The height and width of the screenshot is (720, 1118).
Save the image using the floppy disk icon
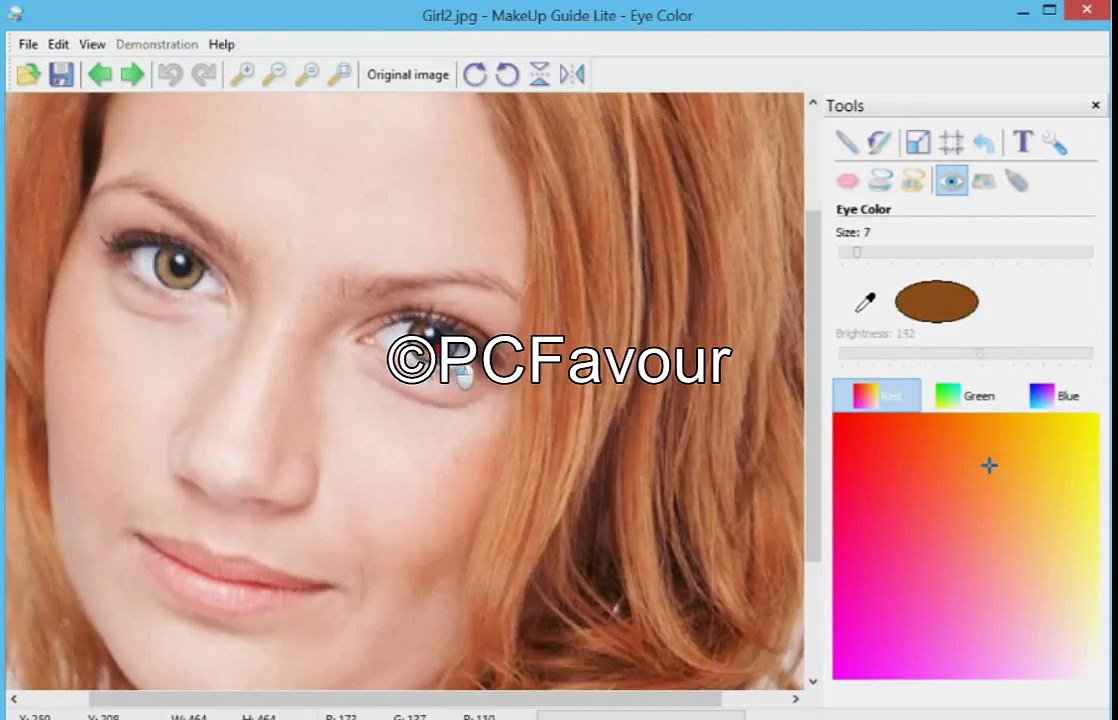pos(61,74)
